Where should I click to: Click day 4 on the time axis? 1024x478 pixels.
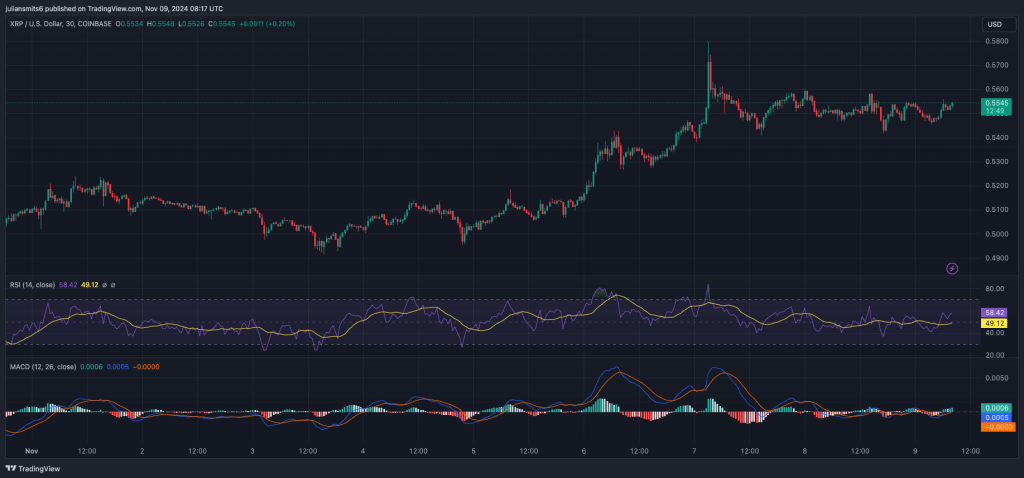click(x=362, y=451)
